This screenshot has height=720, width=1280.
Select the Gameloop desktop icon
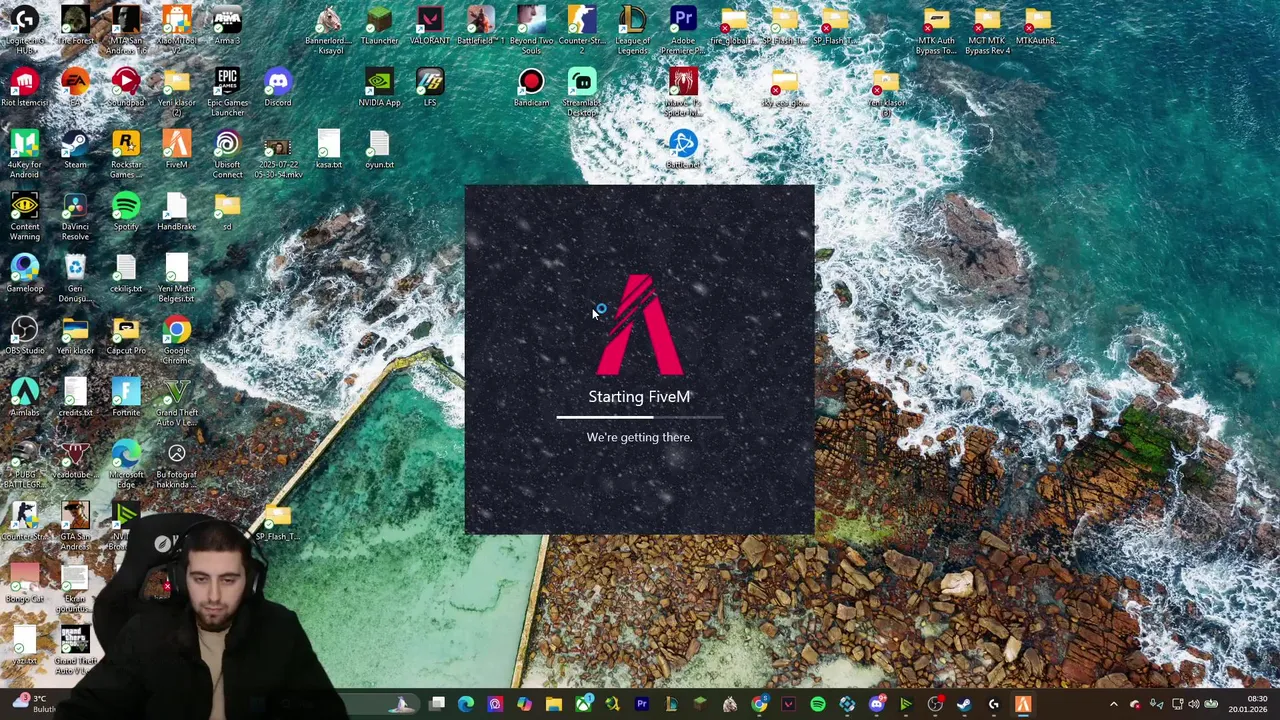(24, 274)
